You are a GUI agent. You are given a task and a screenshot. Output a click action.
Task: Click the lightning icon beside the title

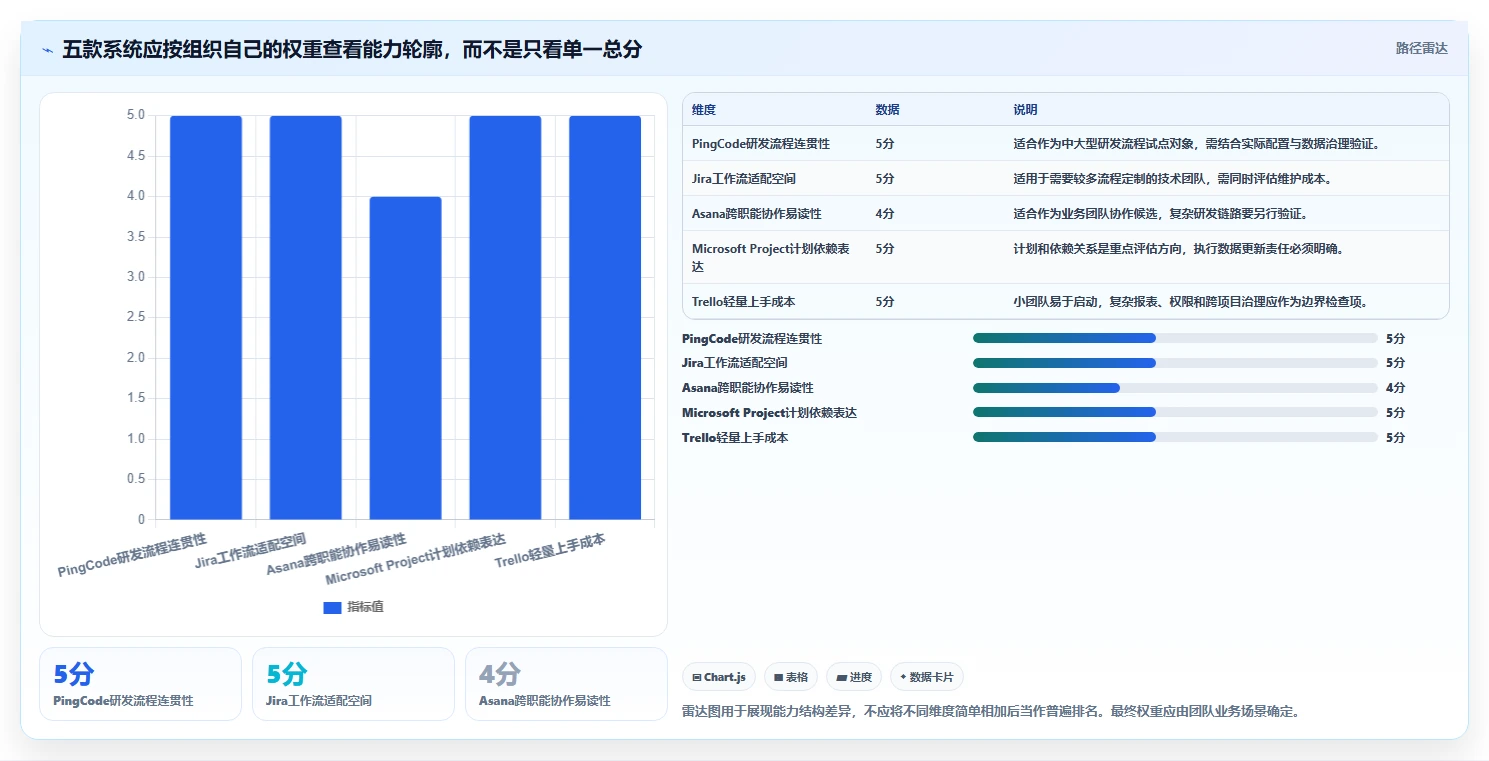tap(47, 50)
